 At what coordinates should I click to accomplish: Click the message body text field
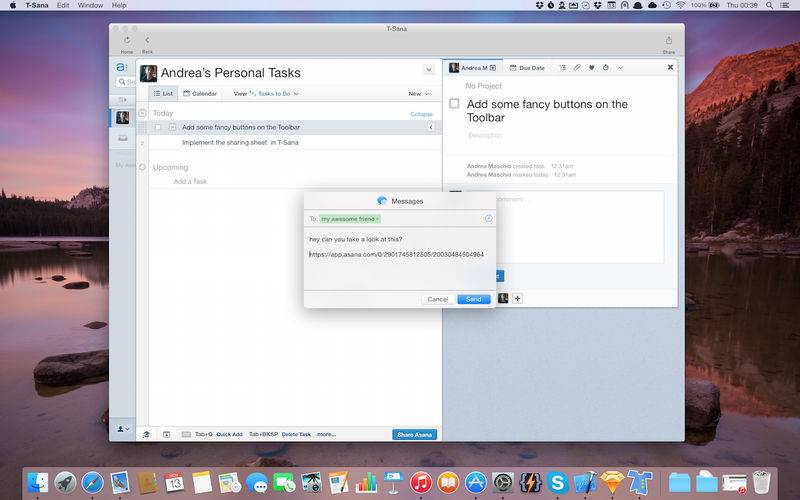tap(399, 259)
